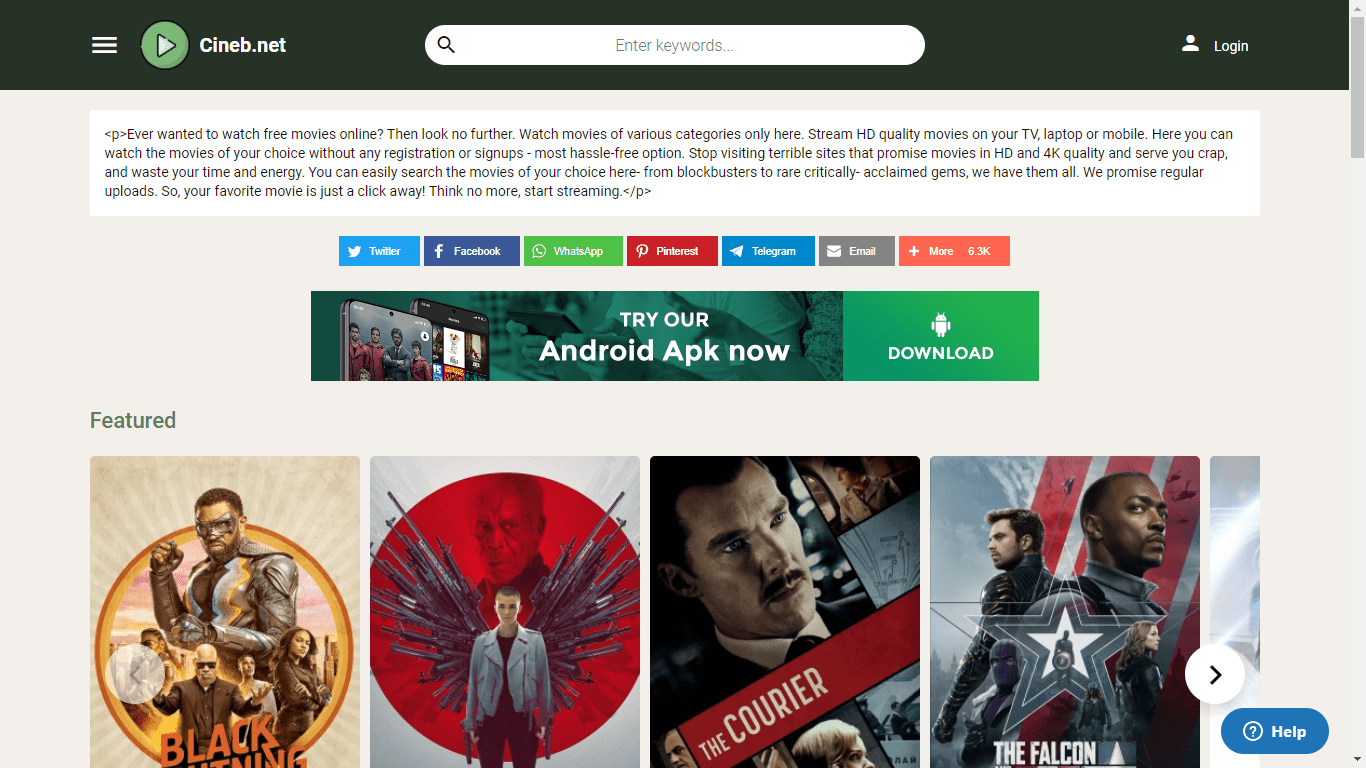Open the Cineb.net home text link
Viewport: 1366px width, 768px height.
243,45
